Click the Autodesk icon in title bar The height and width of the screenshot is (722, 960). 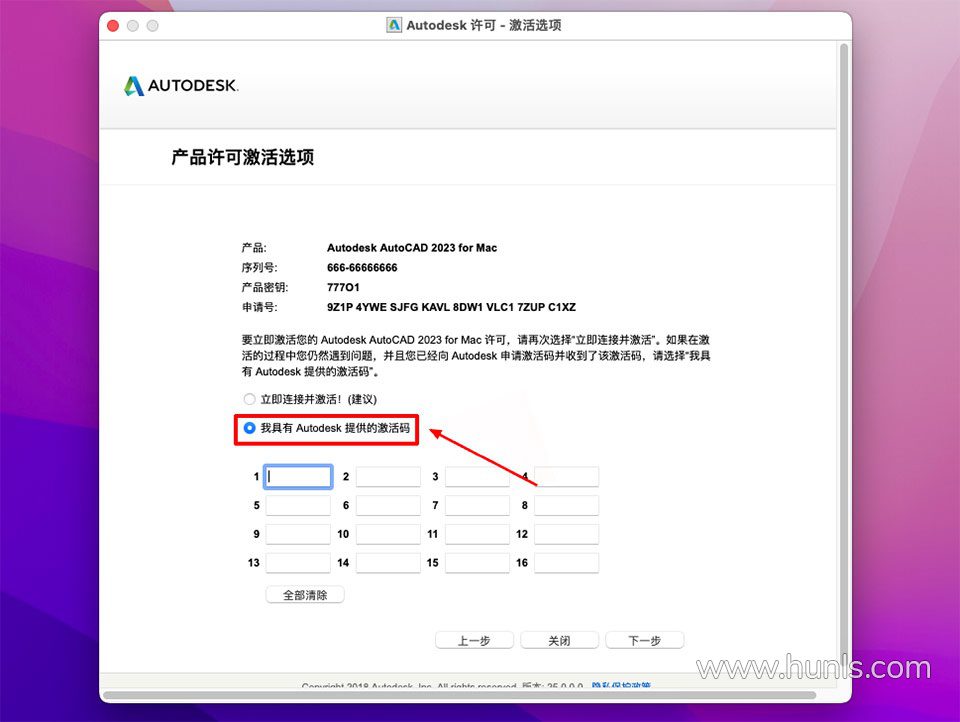pos(394,25)
